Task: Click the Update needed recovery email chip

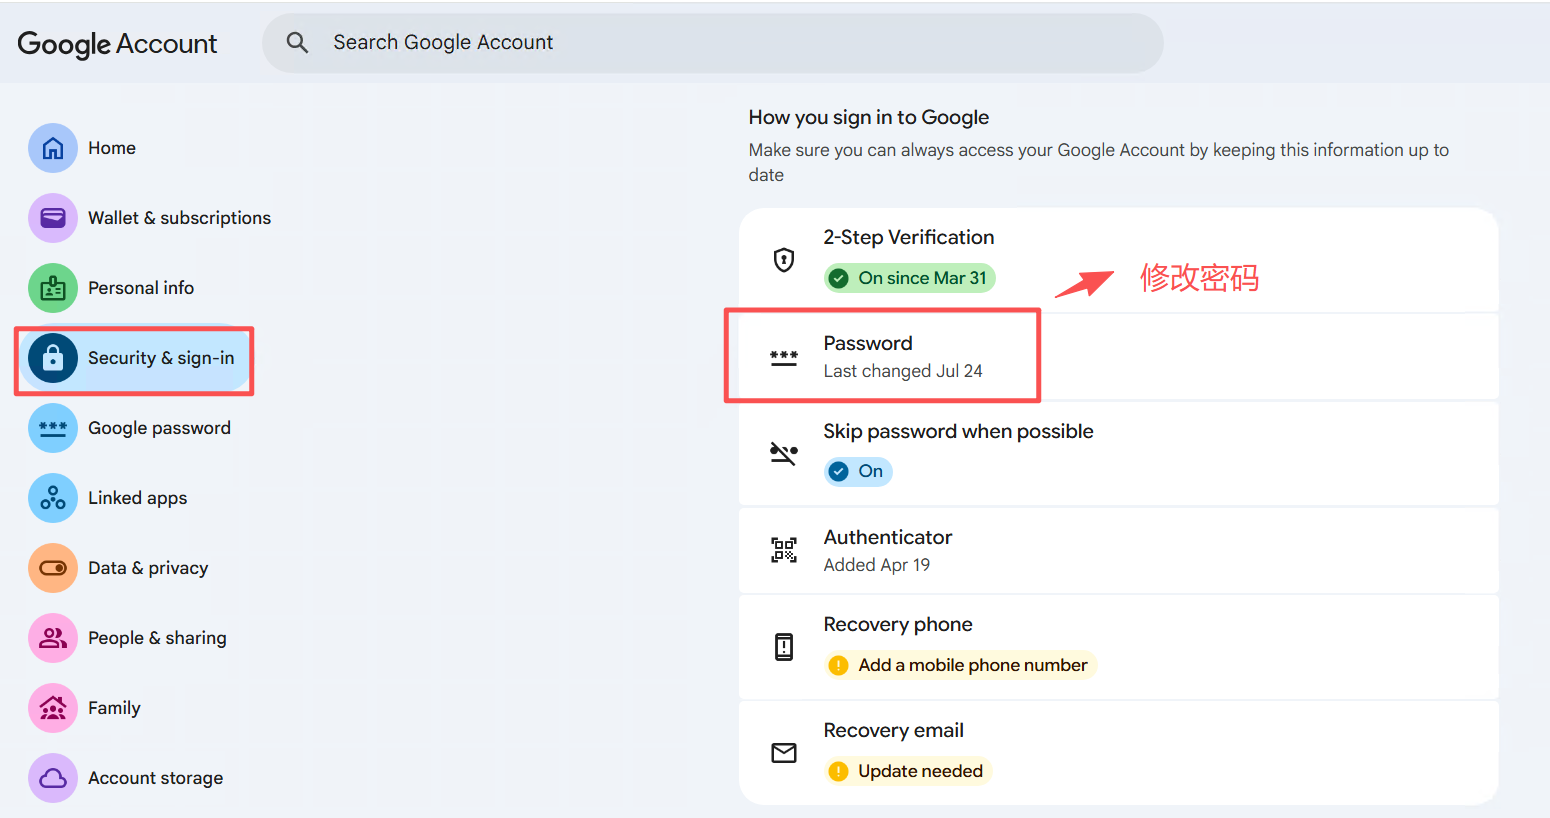Action: point(908,771)
